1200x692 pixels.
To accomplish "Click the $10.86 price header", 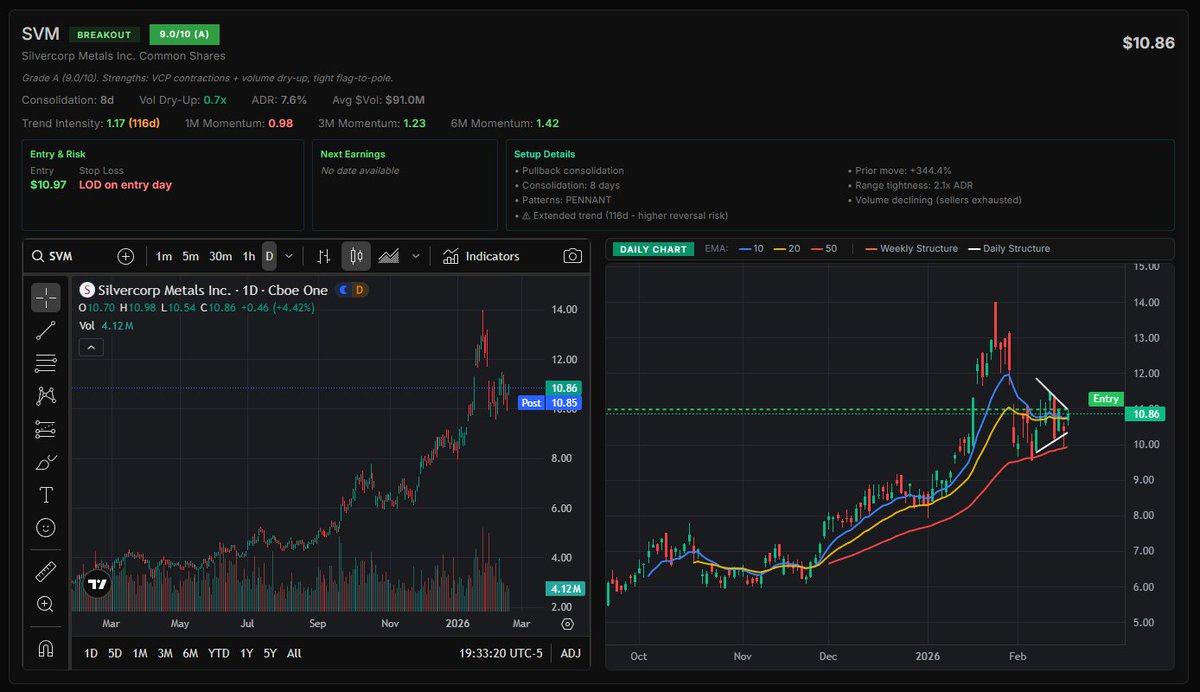I will (1148, 44).
